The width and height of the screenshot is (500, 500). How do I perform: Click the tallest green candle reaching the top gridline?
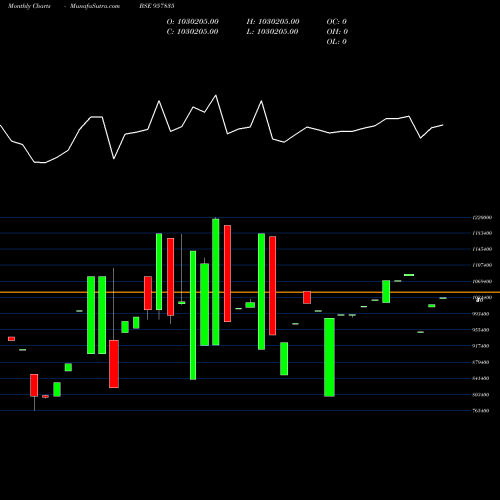216,282
